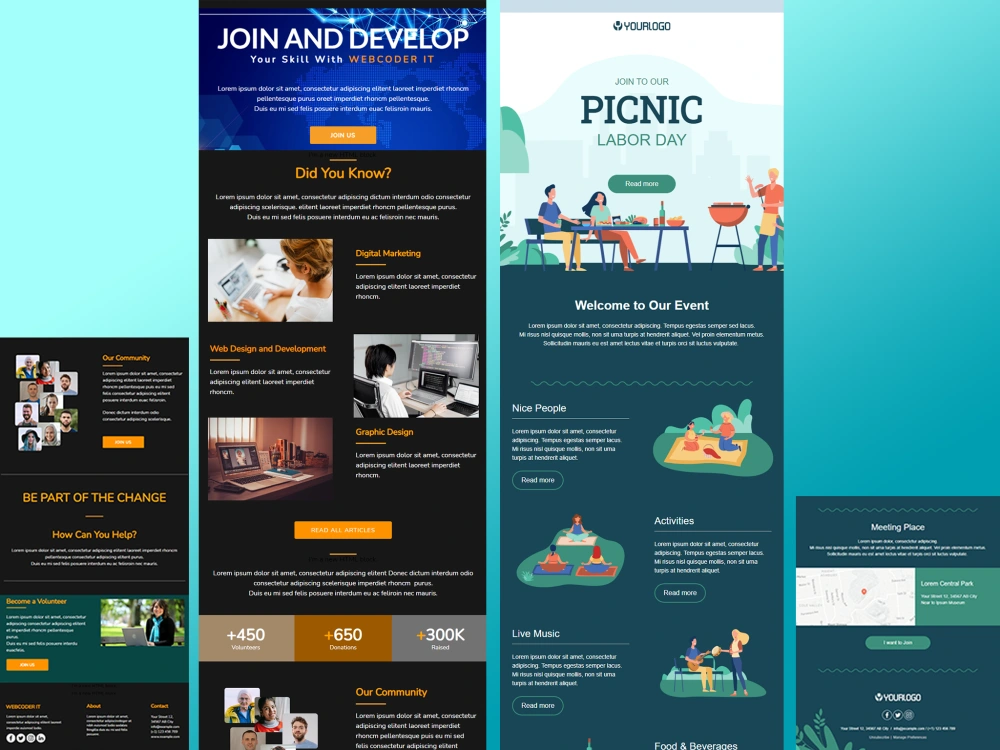Click the Live Music guitar illustration

tap(712, 663)
